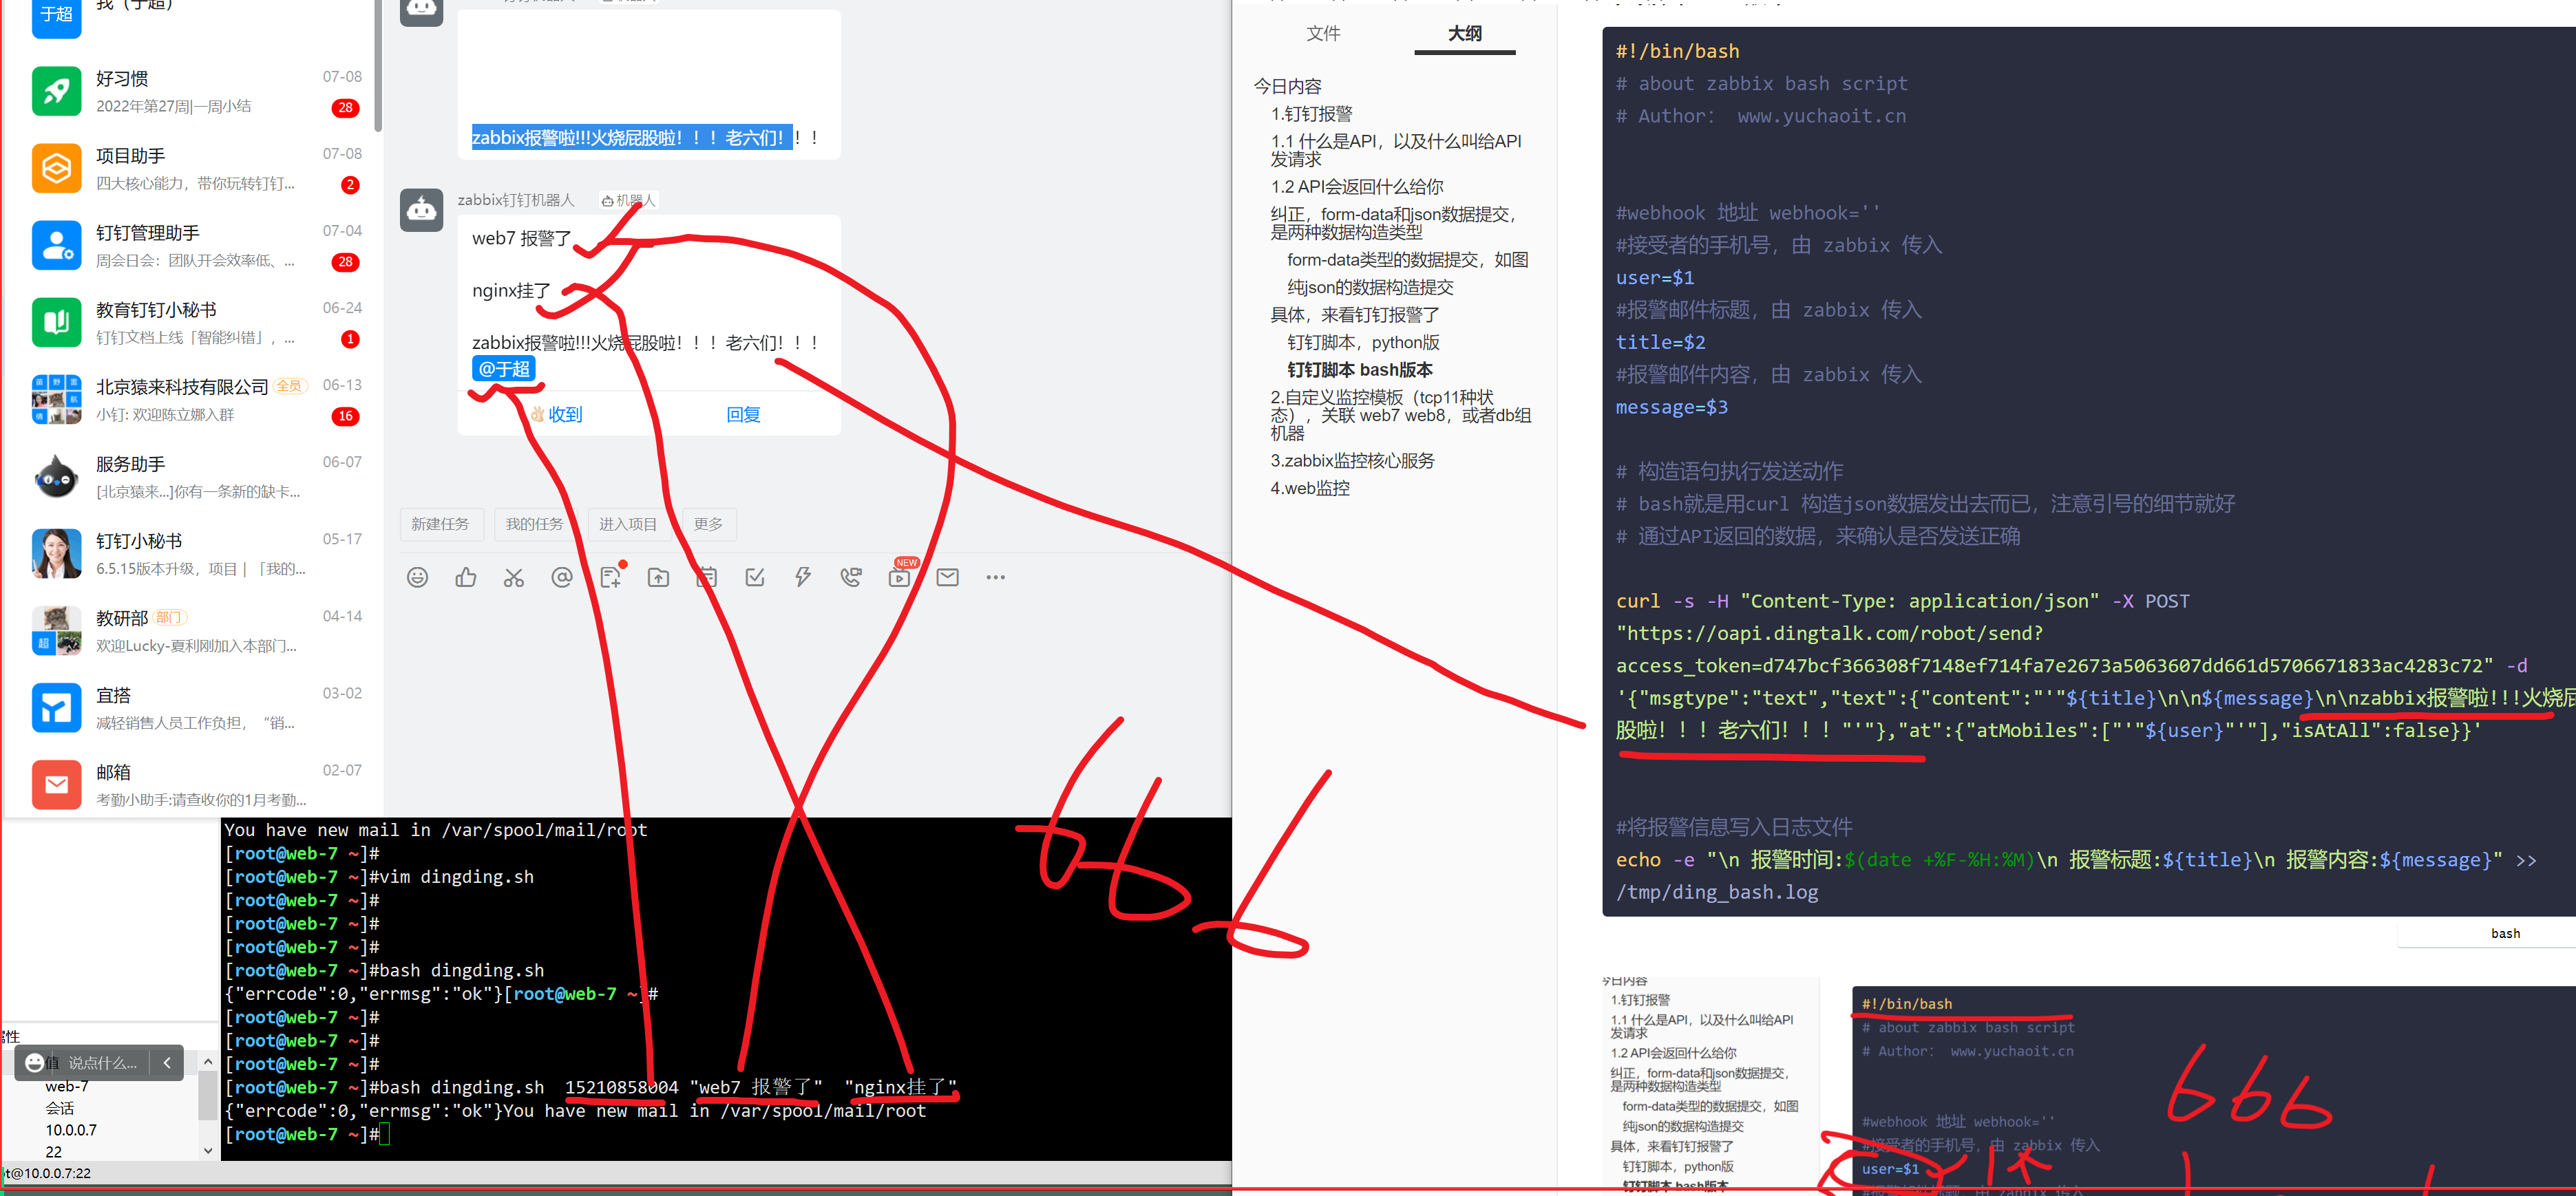The height and width of the screenshot is (1196, 2576).
Task: Collapse the floating comment bar arrow
Action: [167, 1063]
